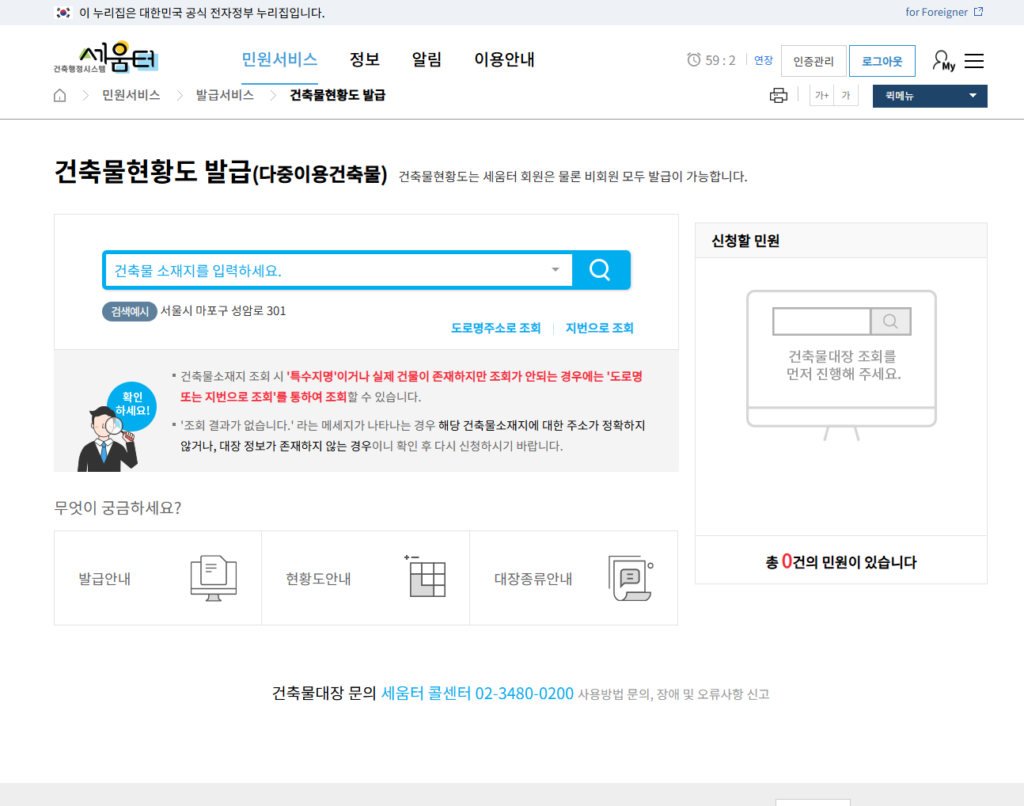Click the 로그아웃 button
Viewport: 1024px width, 806px height.
pos(882,61)
